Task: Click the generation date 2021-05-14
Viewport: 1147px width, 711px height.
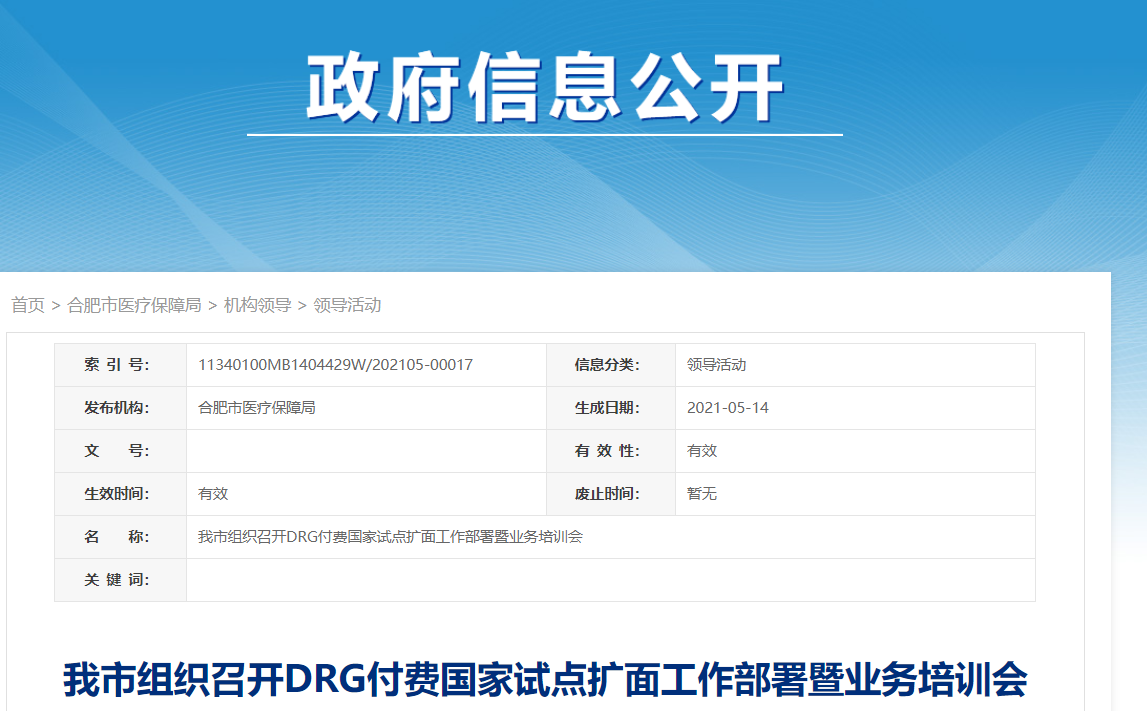Action: tap(728, 408)
